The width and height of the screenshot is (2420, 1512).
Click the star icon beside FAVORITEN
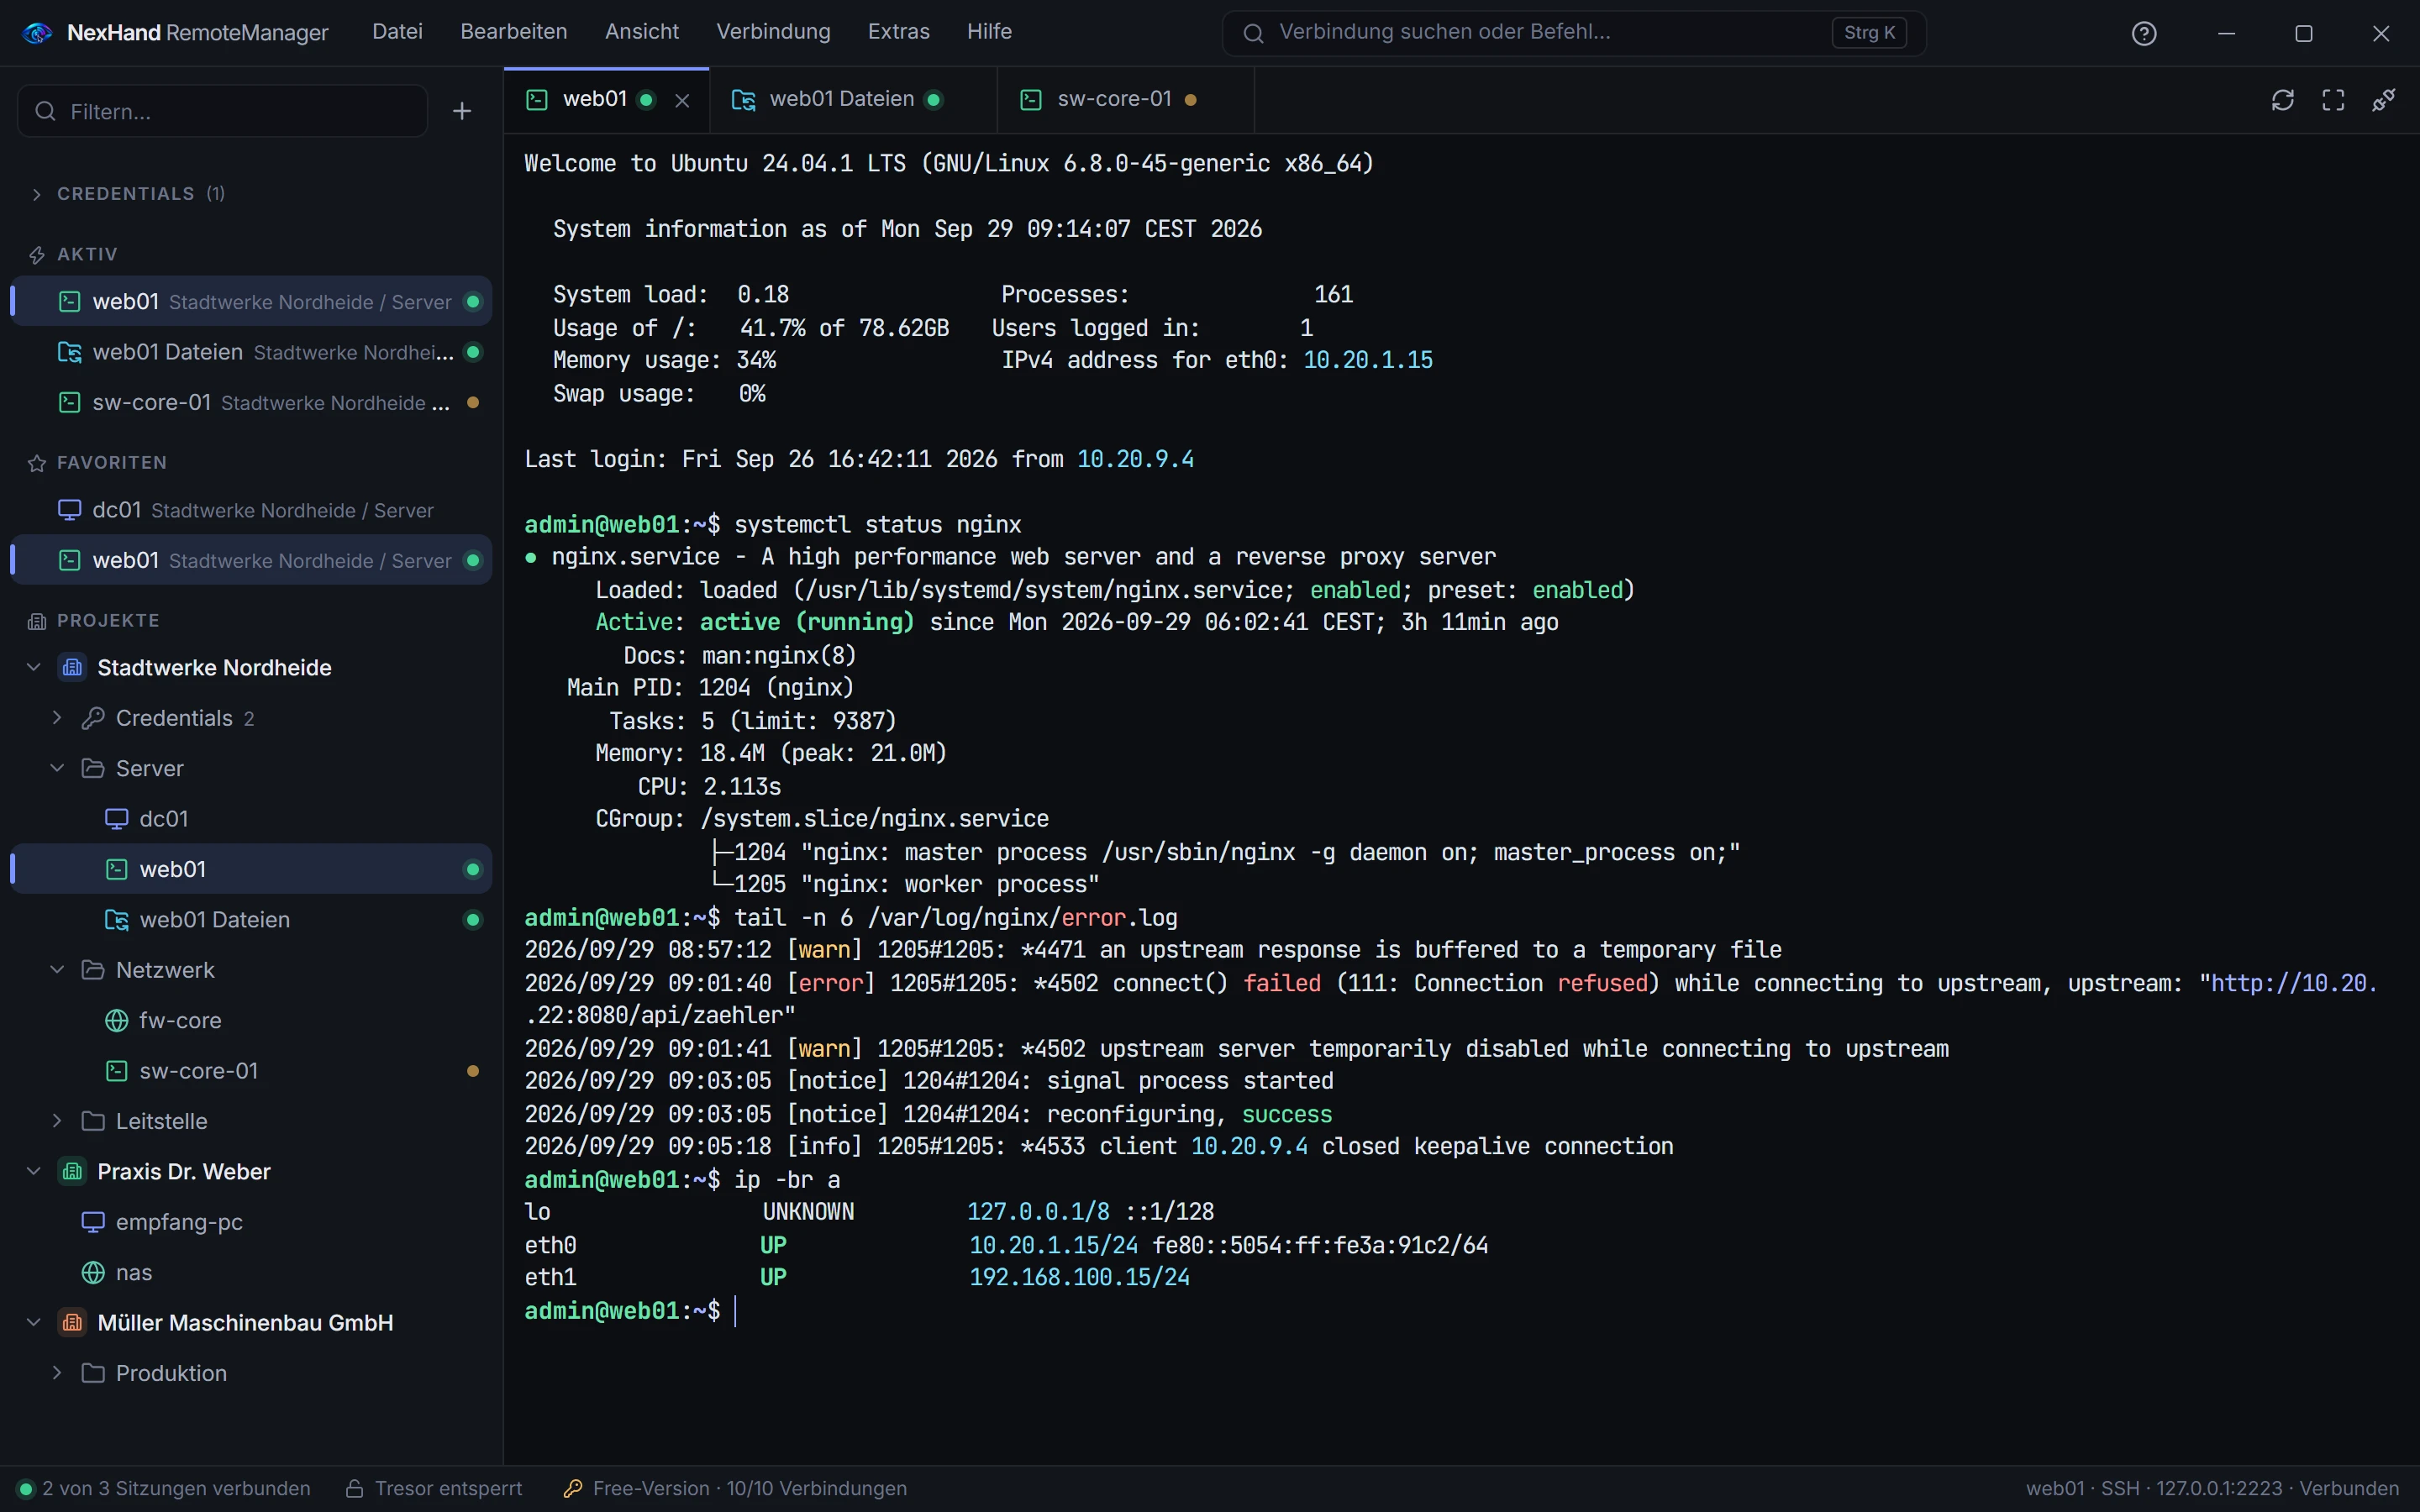[x=37, y=463]
